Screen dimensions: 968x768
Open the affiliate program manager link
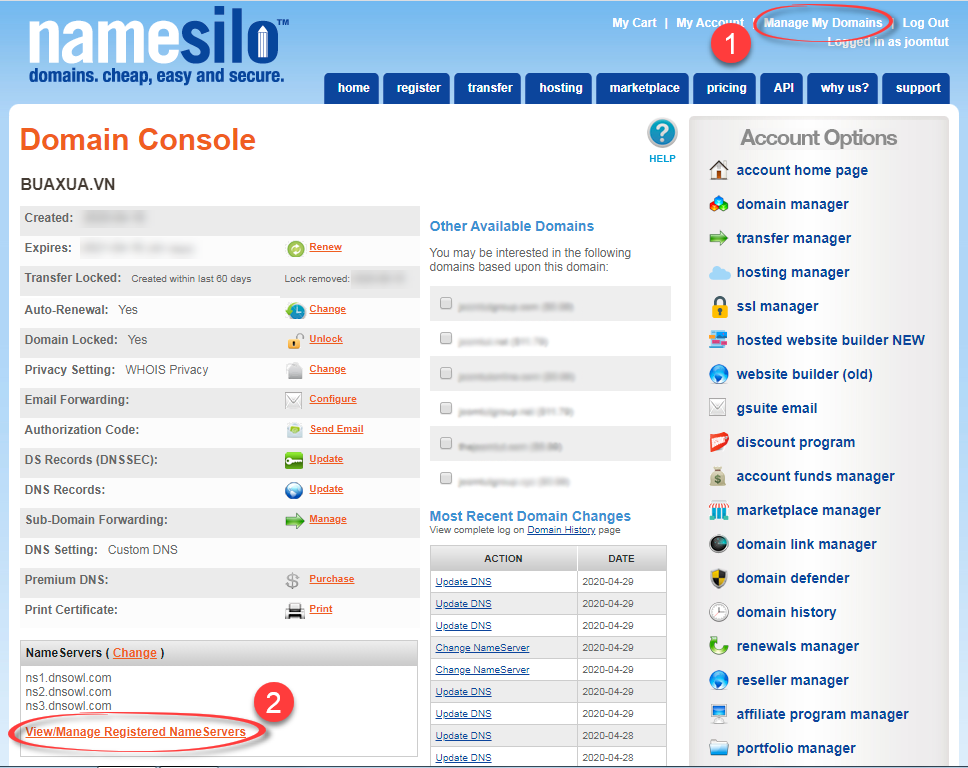[x=822, y=714]
